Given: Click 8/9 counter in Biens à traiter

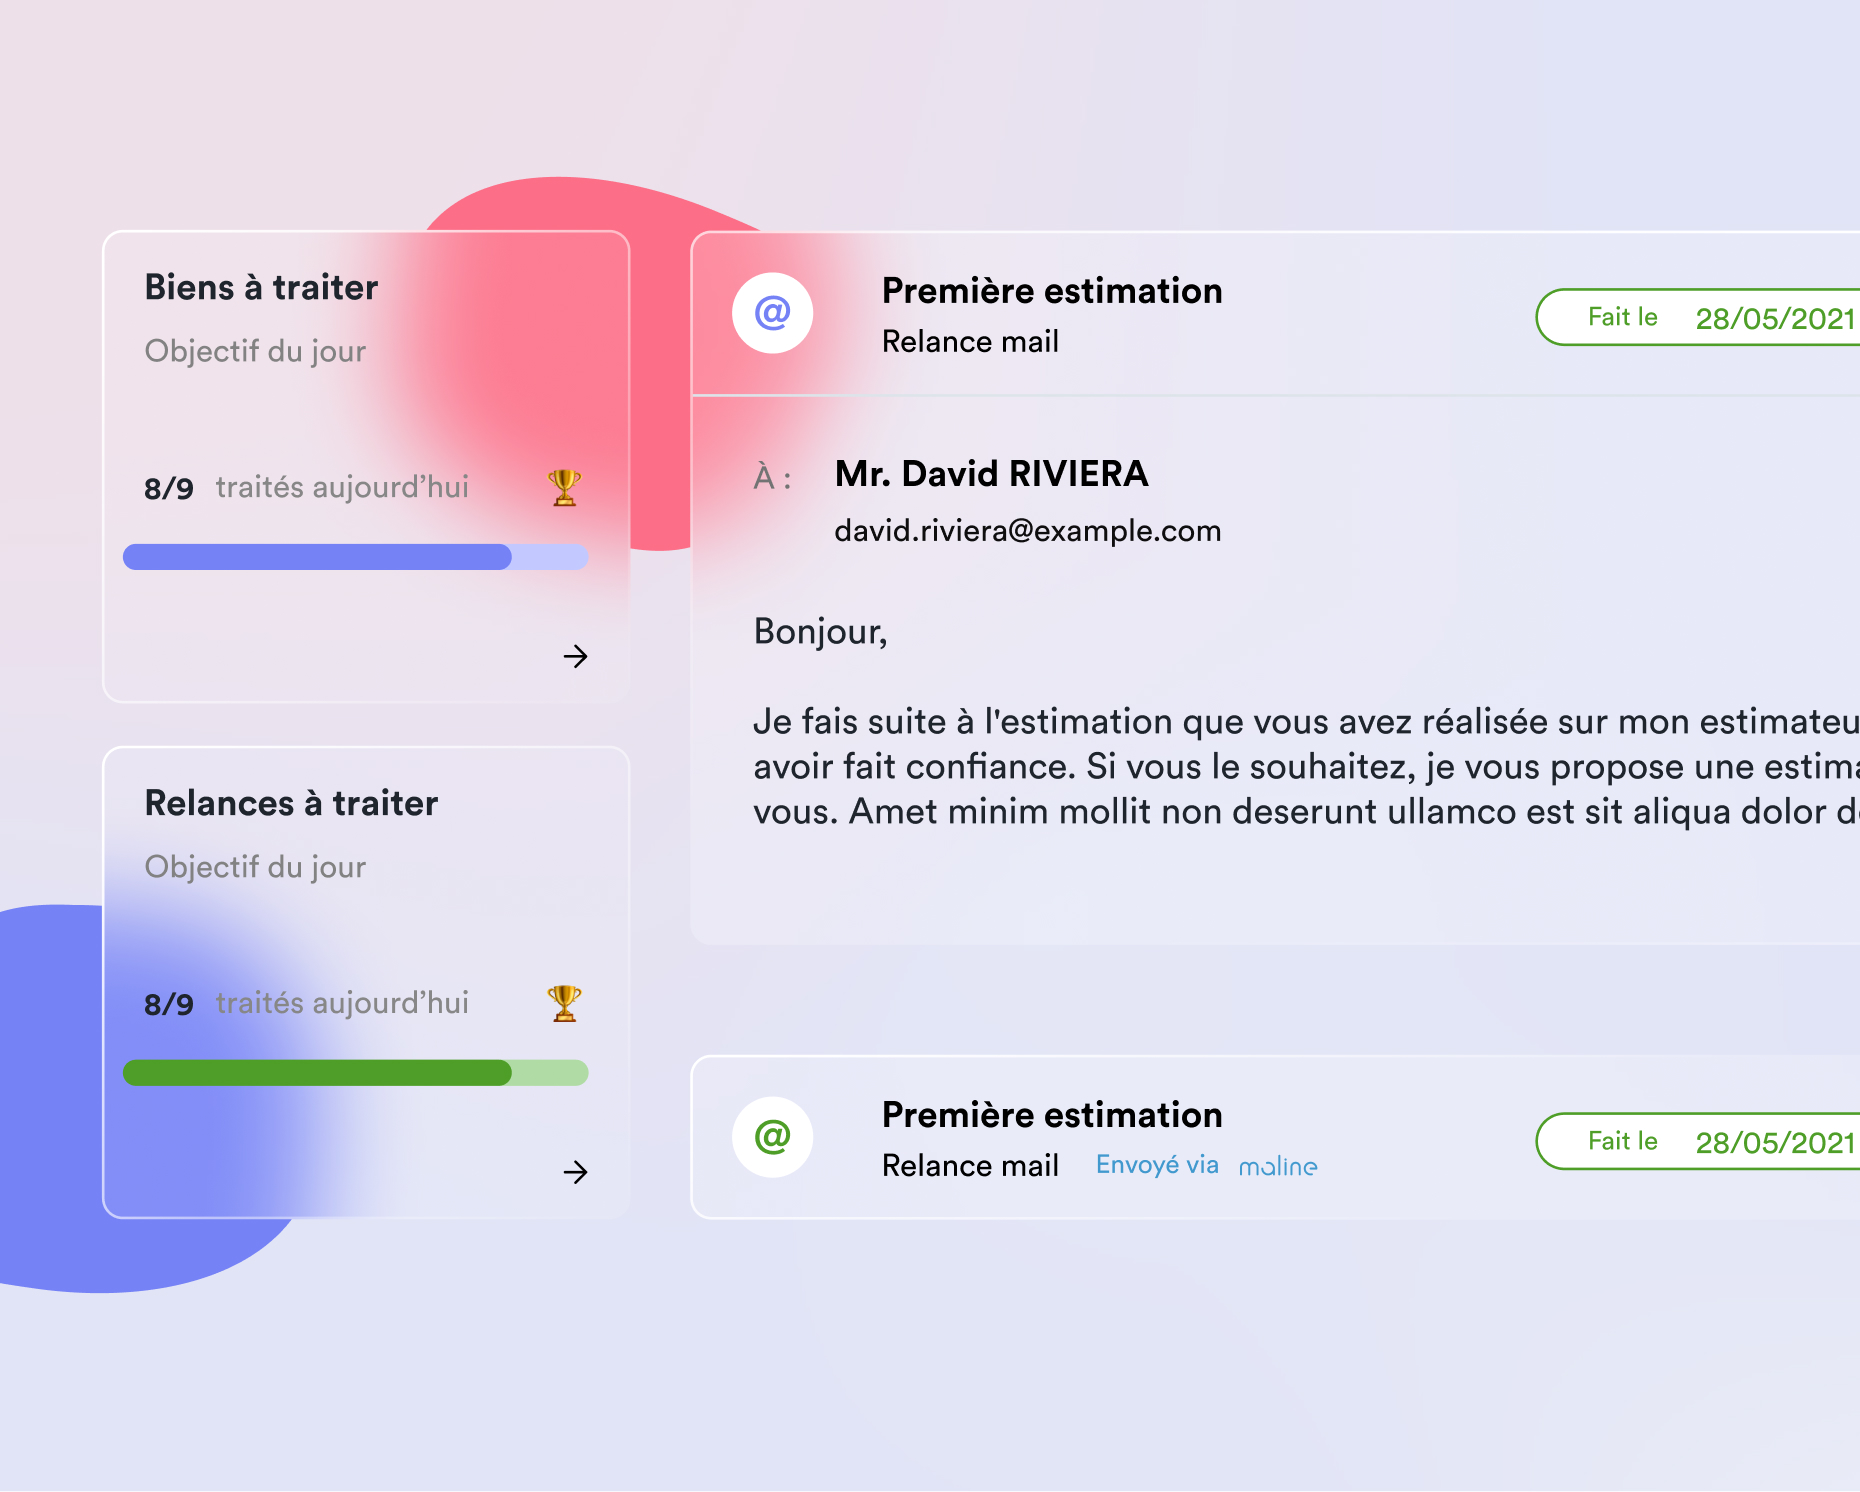Looking at the screenshot, I should (x=169, y=489).
